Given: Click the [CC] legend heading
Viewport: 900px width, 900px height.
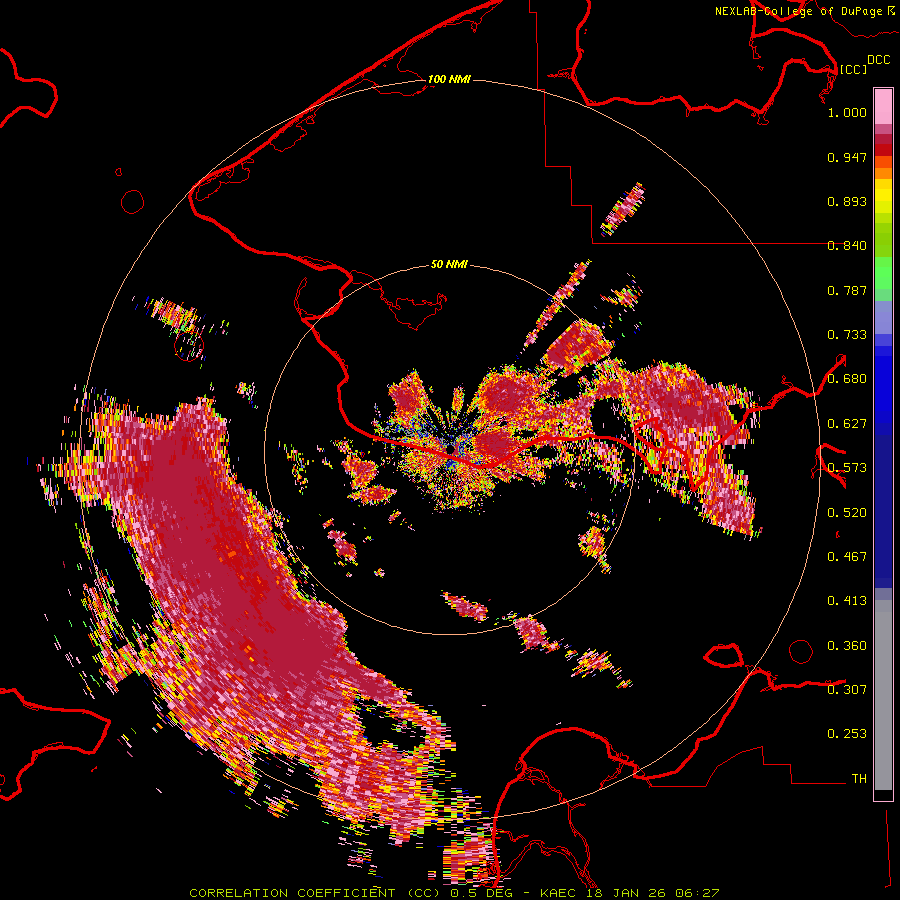Looking at the screenshot, I should [x=853, y=69].
